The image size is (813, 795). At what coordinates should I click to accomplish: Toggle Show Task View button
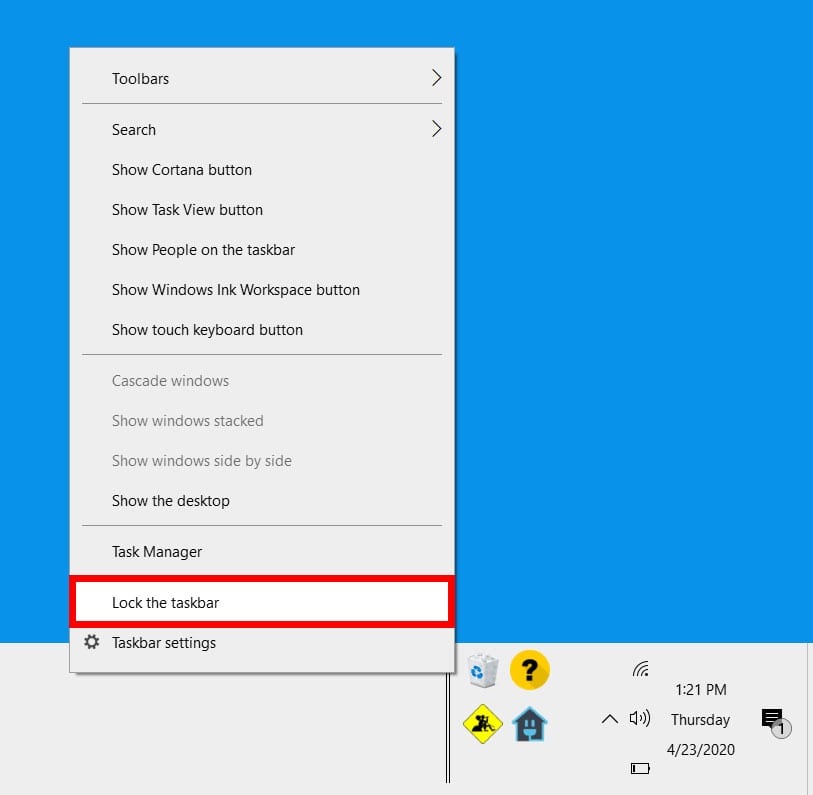[187, 210]
